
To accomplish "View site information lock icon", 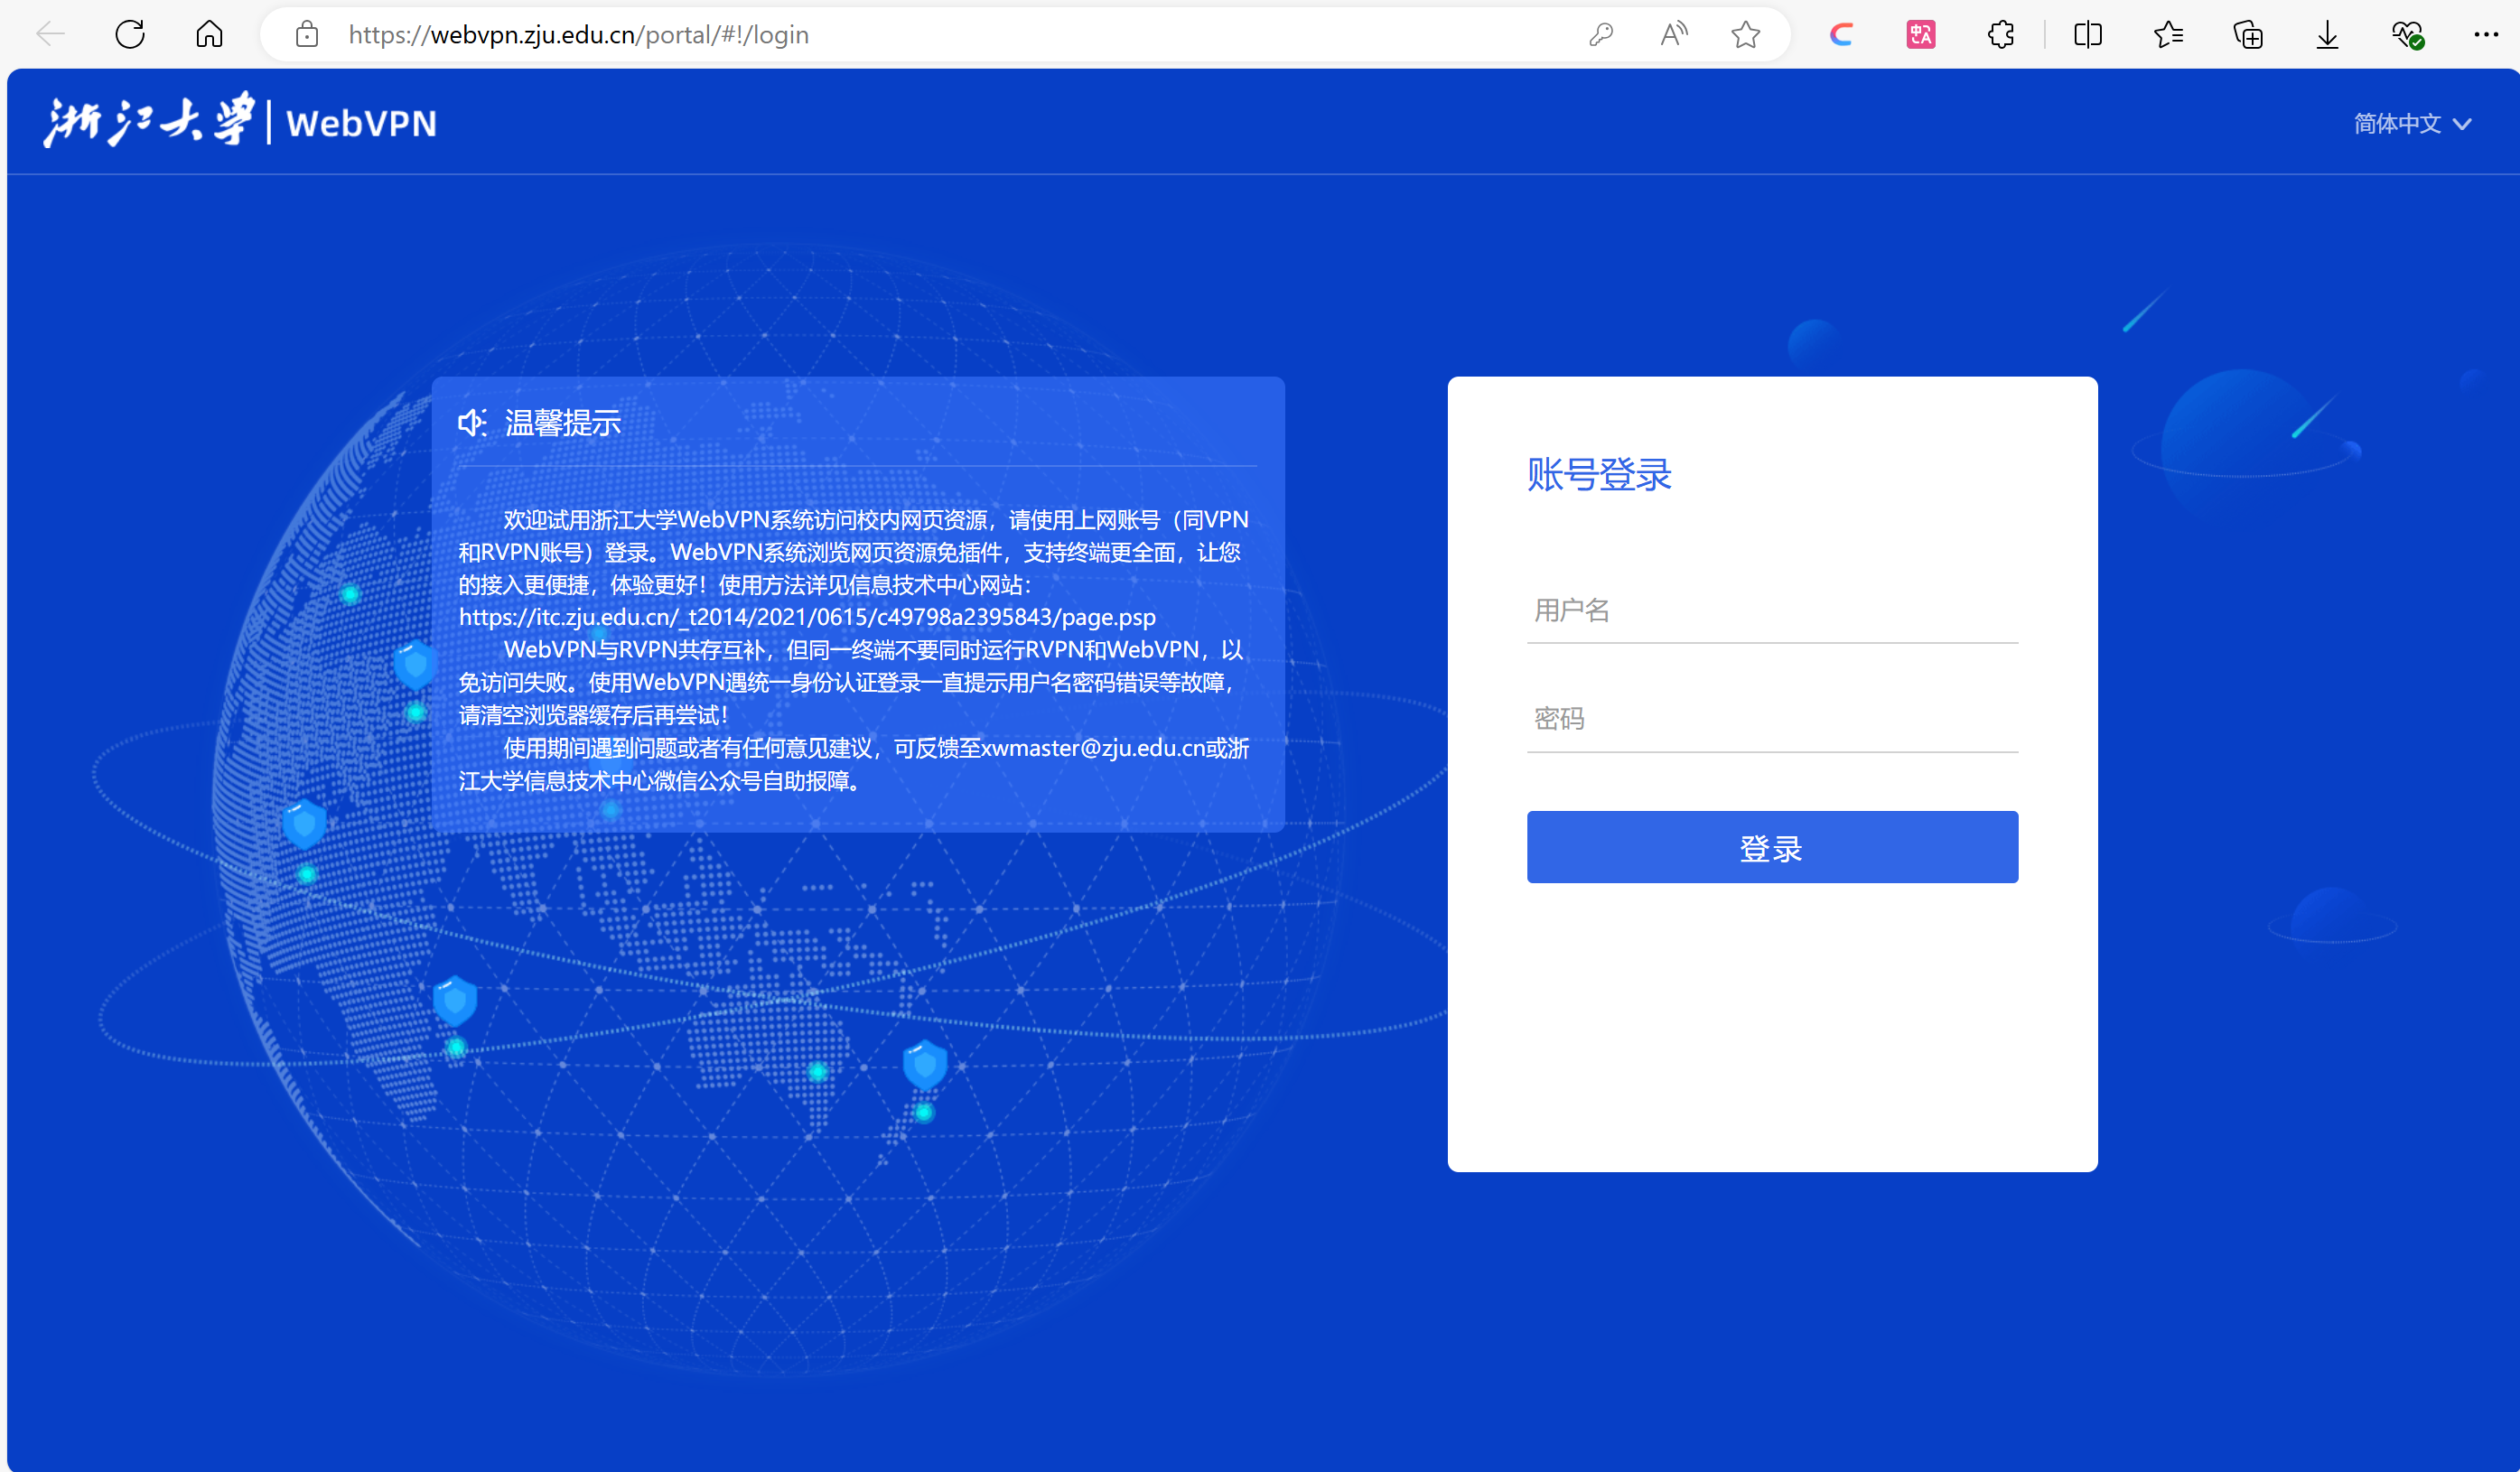I will 307,35.
